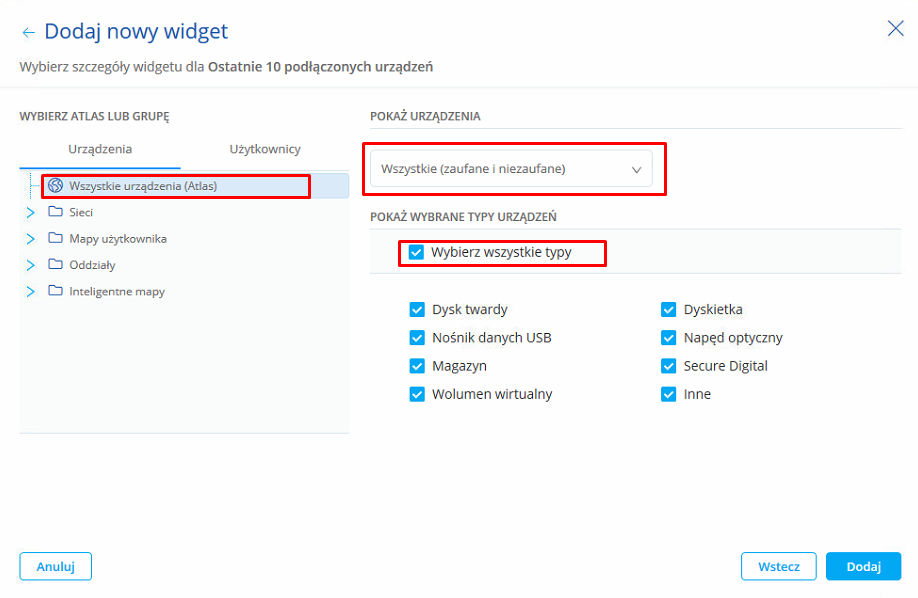The height and width of the screenshot is (598, 918).
Task: Click the Oddziały folder icon
Action: [56, 265]
